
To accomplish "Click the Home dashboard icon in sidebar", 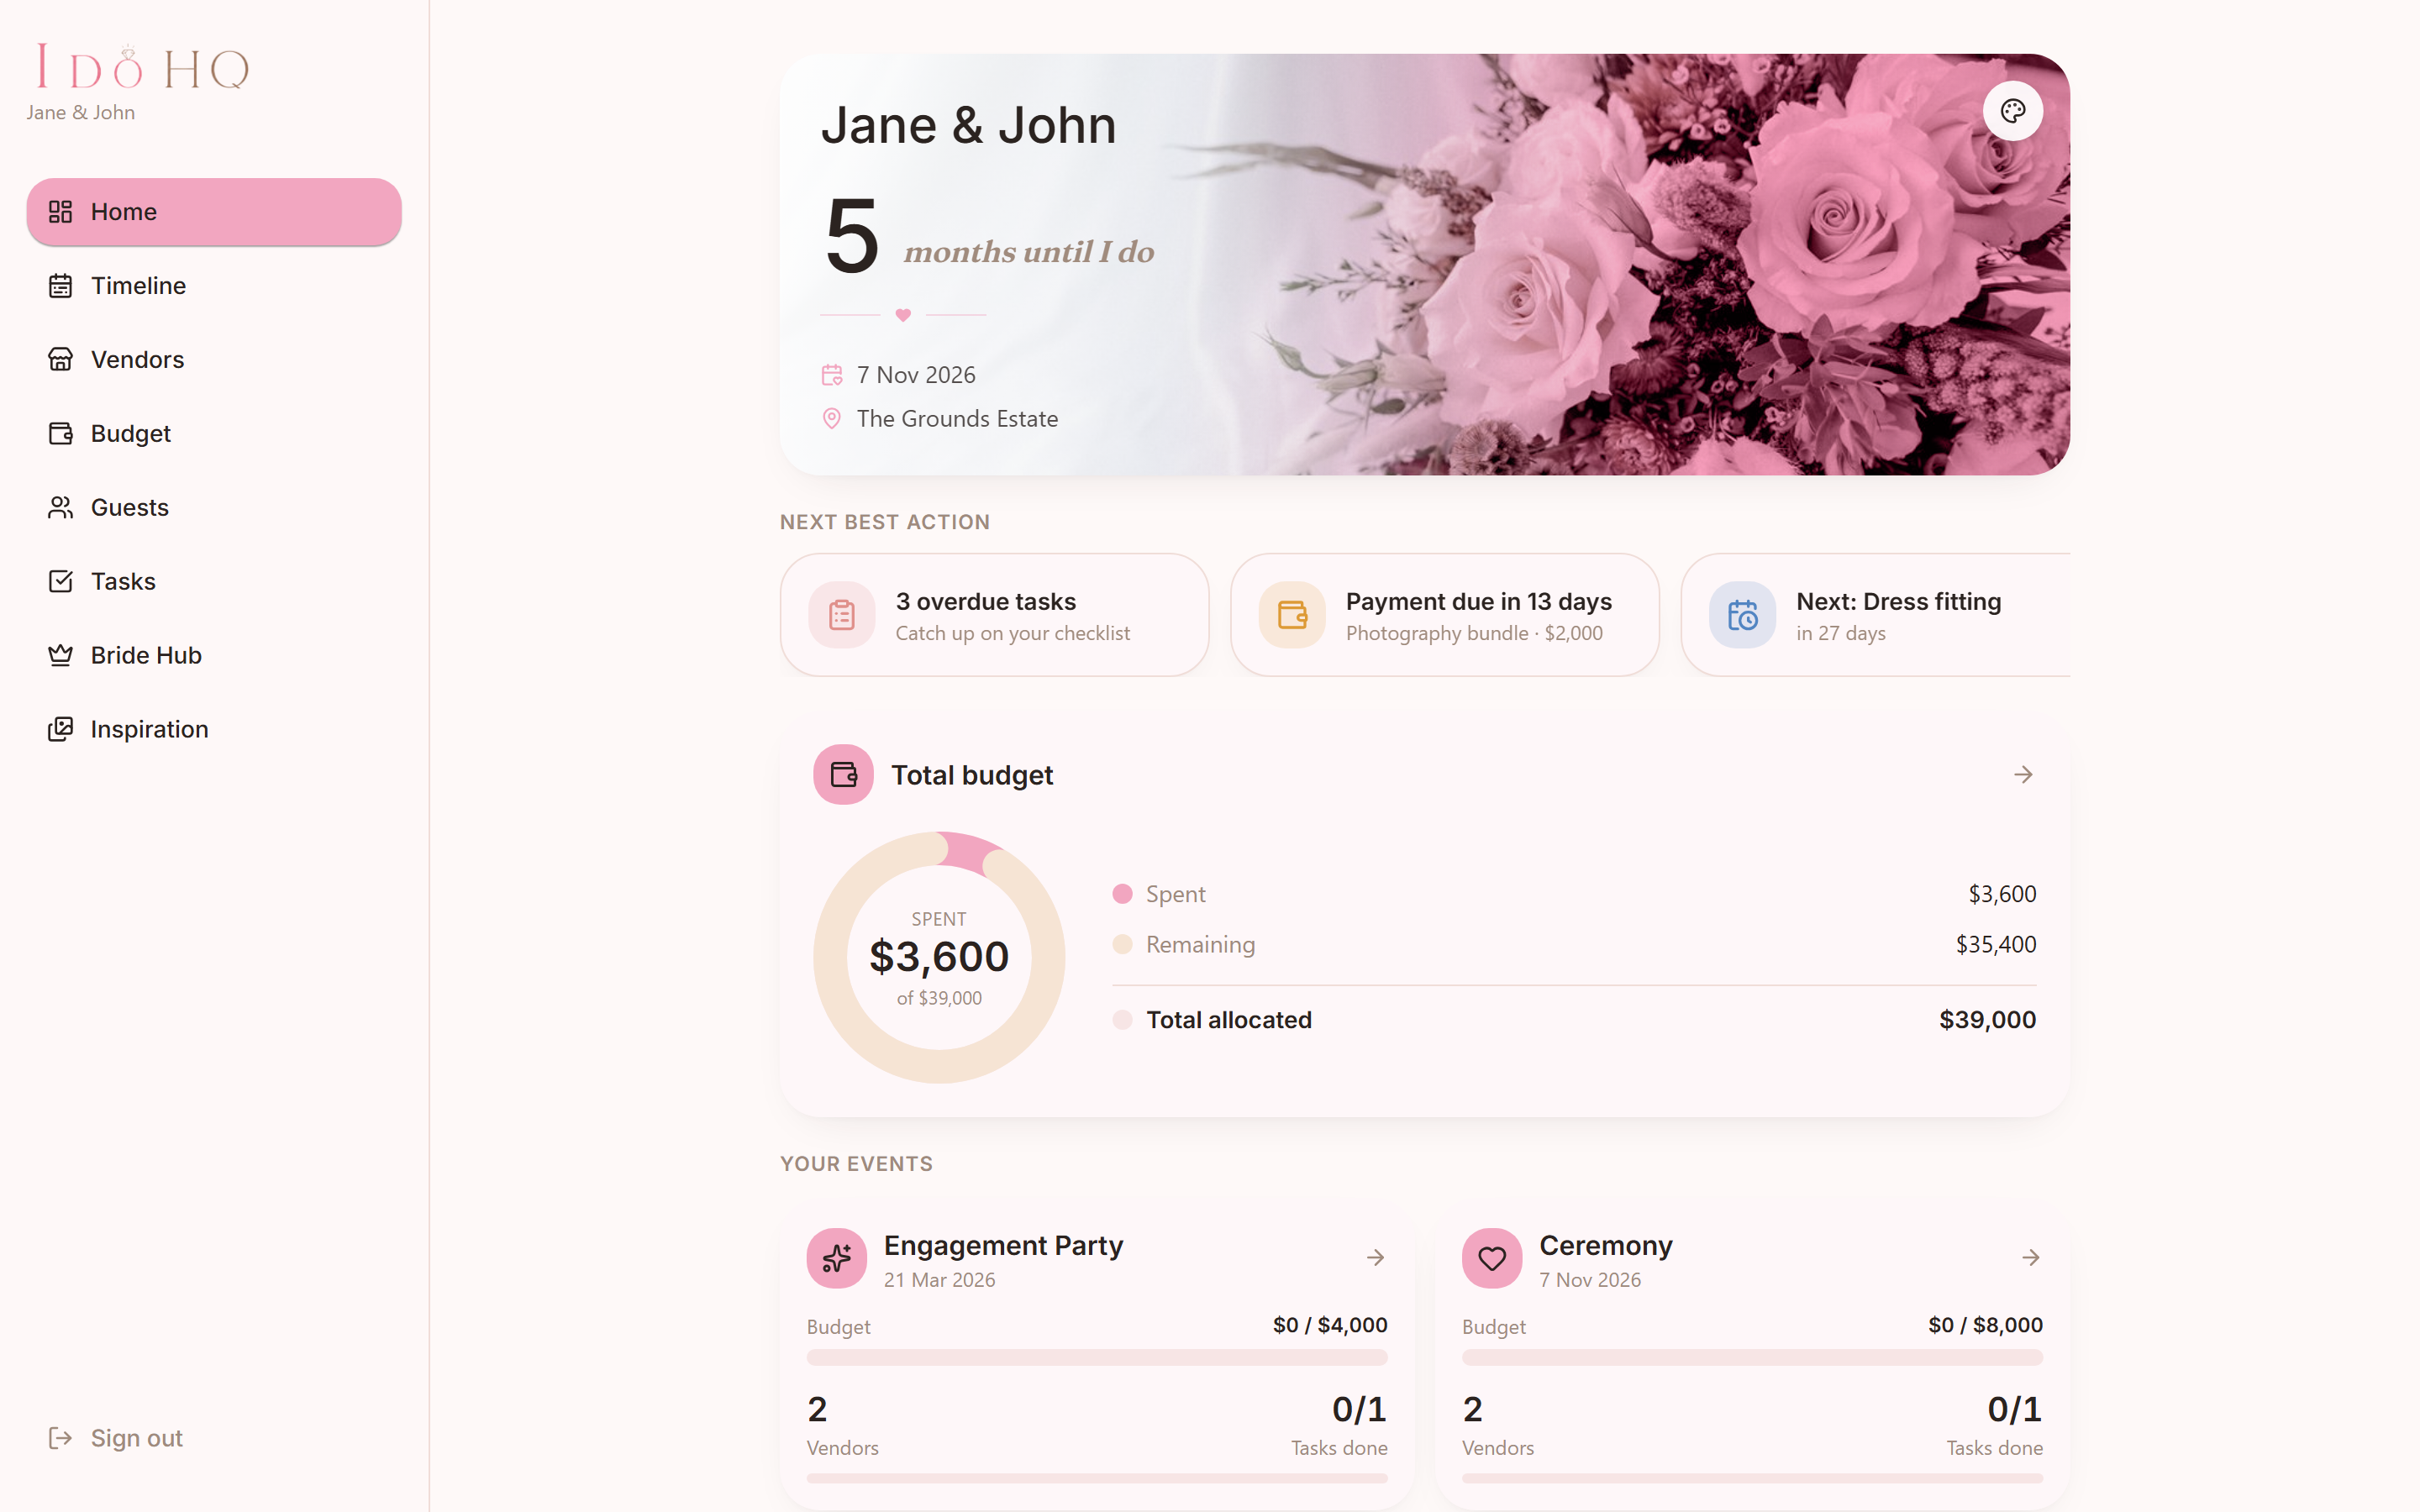I will (60, 212).
